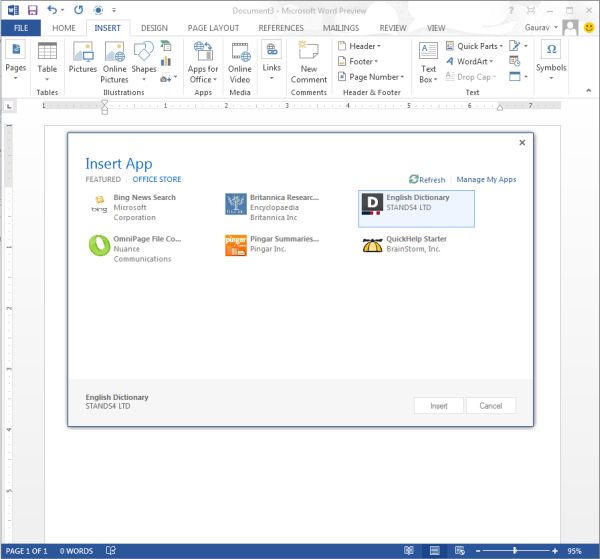
Task: Switch to the PAGE LAYOUT tab
Action: click(x=213, y=28)
